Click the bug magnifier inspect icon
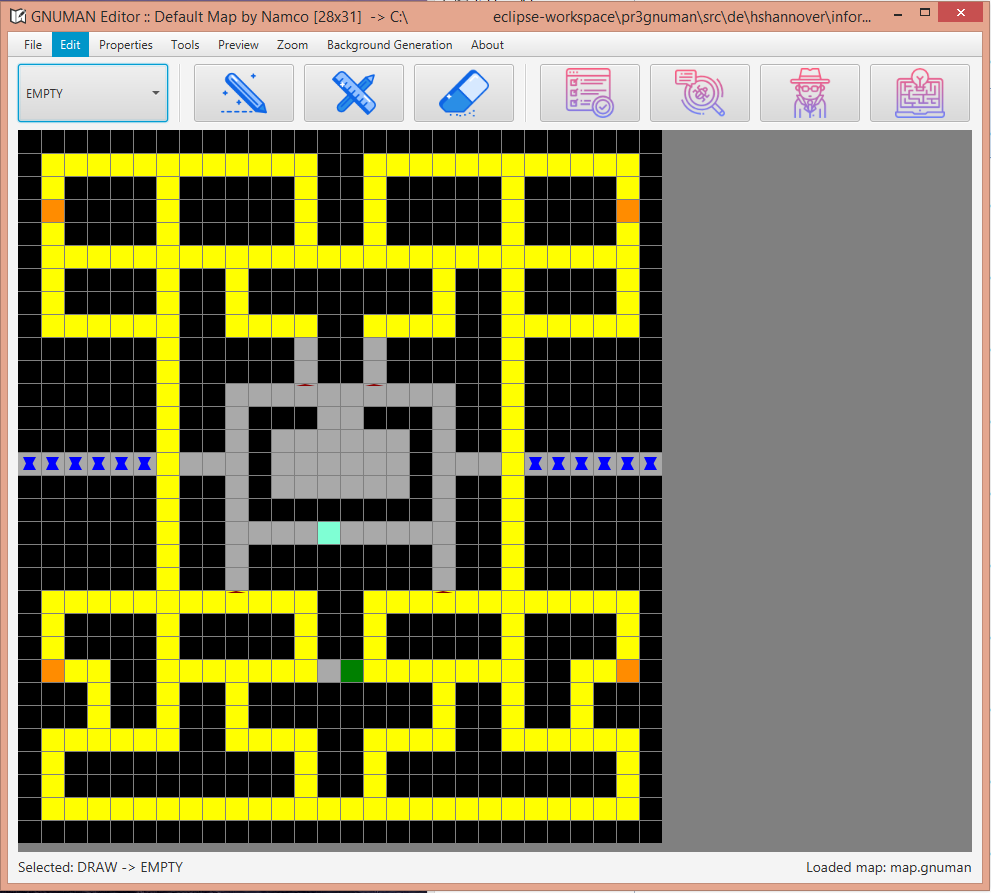This screenshot has width=991, height=893. point(700,93)
